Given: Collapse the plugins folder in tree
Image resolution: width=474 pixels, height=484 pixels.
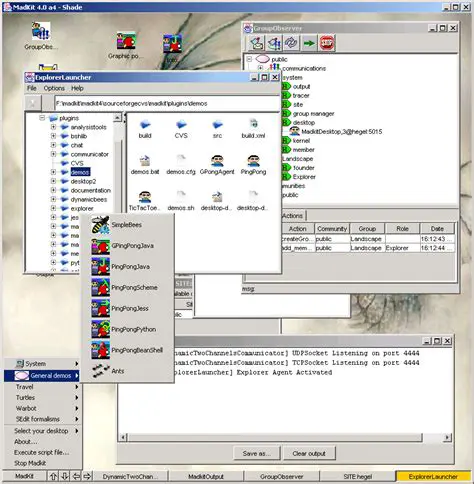Looking at the screenshot, I should pyautogui.click(x=42, y=118).
